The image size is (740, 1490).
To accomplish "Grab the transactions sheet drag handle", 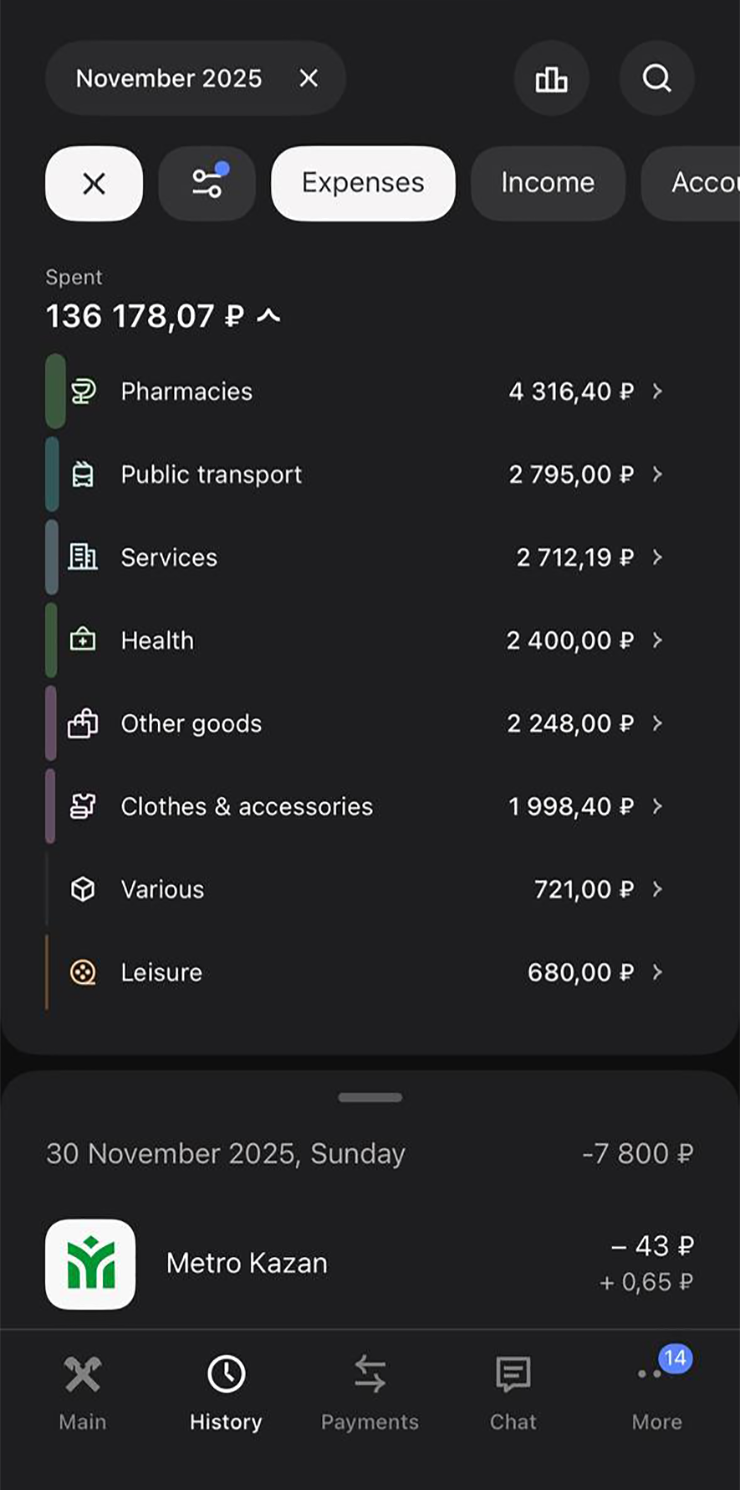I will (370, 1097).
